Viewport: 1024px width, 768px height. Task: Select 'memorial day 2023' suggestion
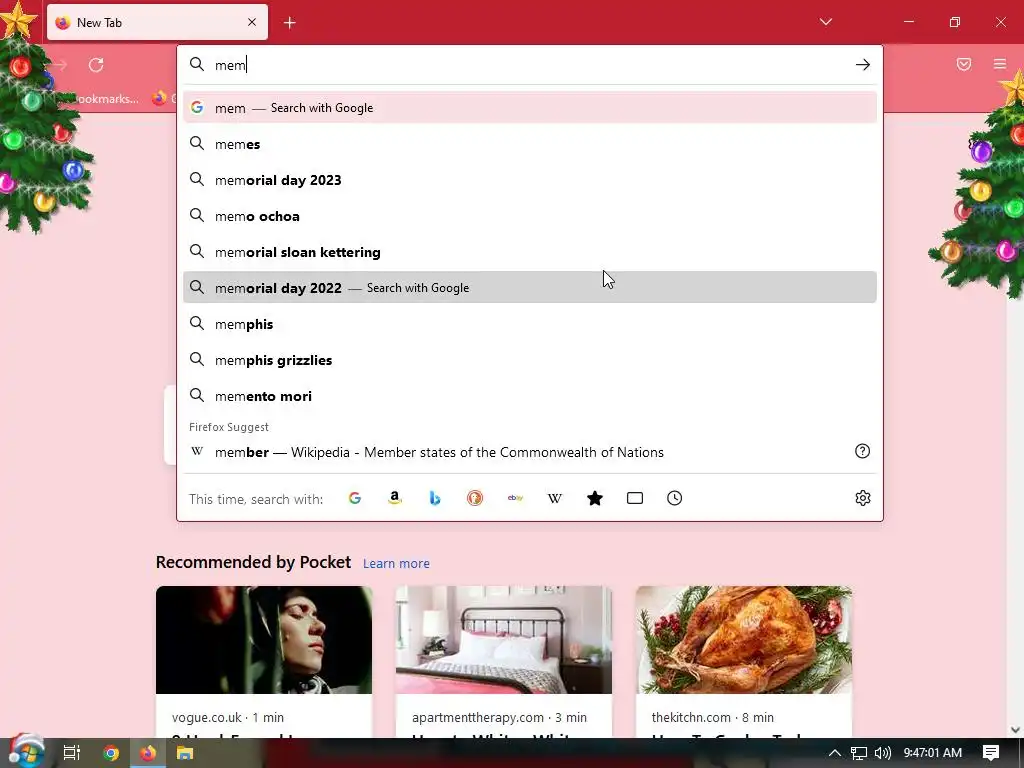530,180
